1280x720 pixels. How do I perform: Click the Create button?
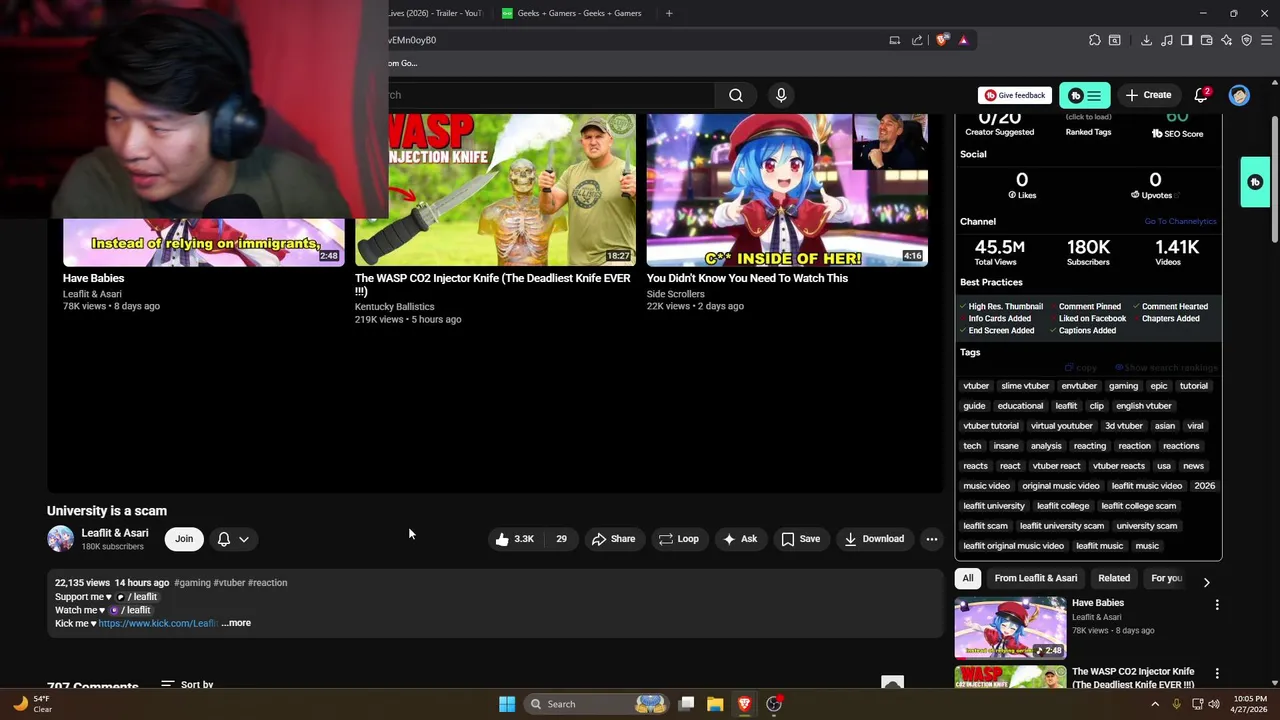1148,95
